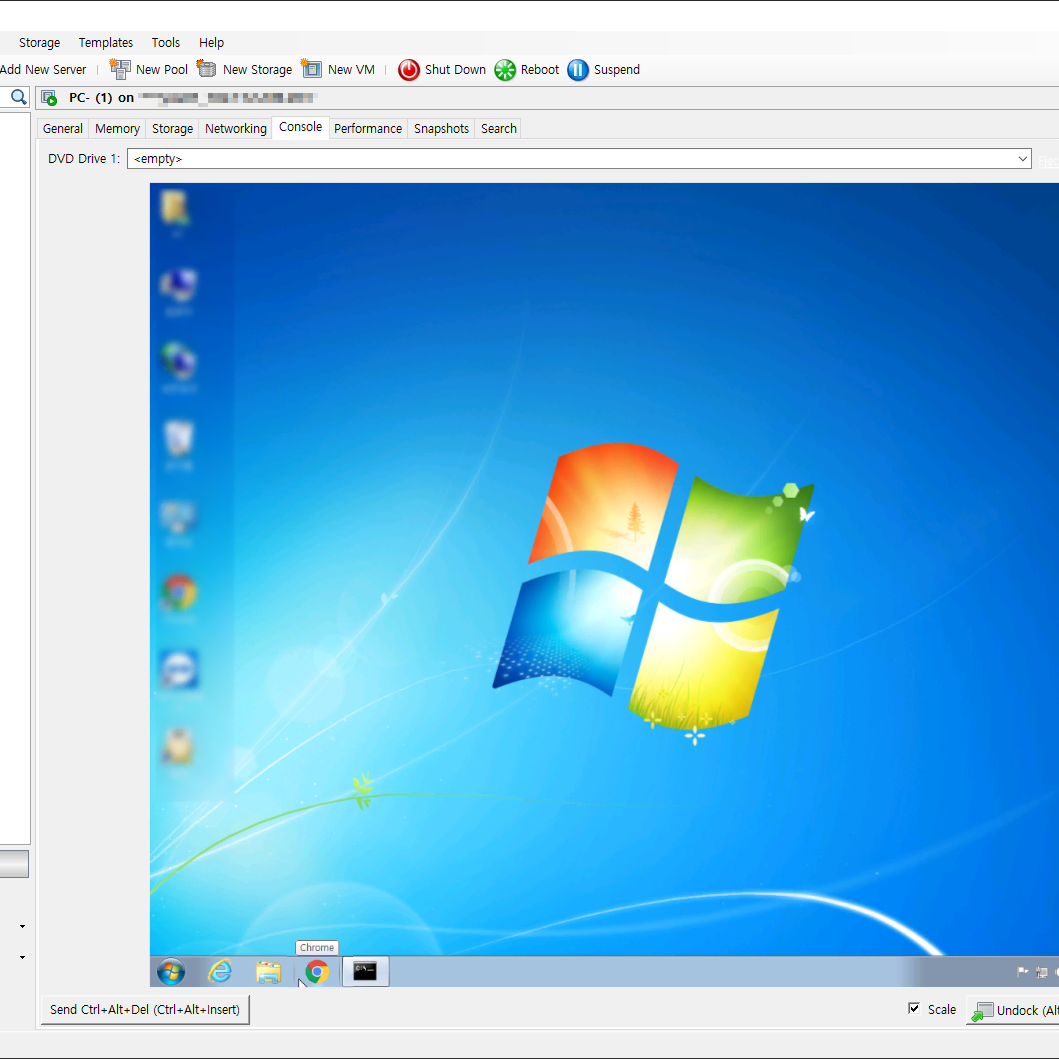Image resolution: width=1059 pixels, height=1059 pixels.
Task: Click the lower small arrow in left panel
Action: coord(22,957)
